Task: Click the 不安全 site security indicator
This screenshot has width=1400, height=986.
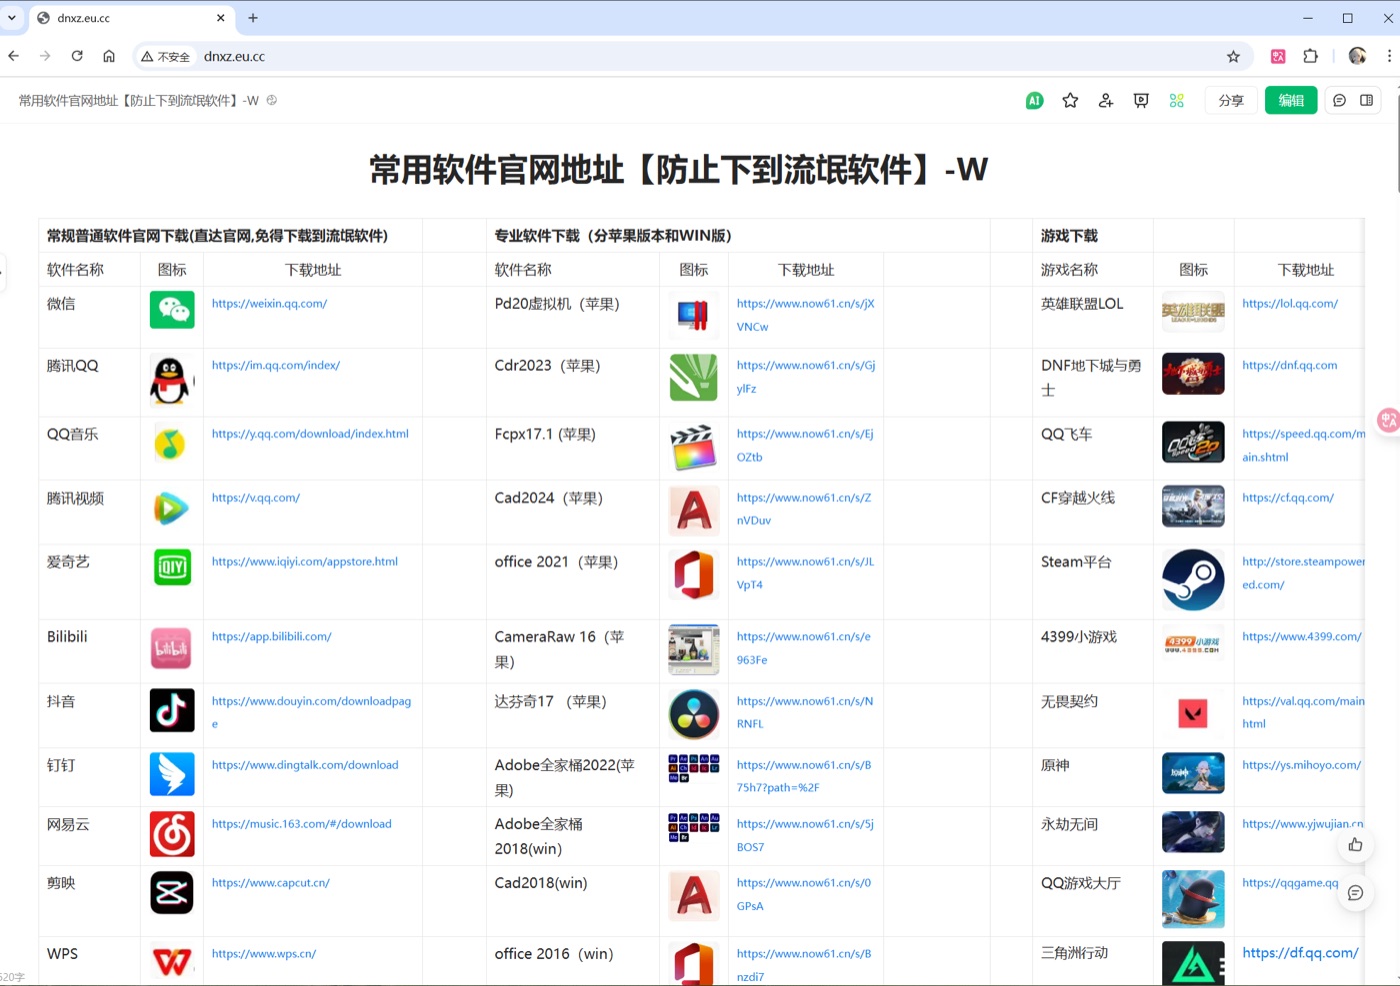Action: tap(165, 57)
